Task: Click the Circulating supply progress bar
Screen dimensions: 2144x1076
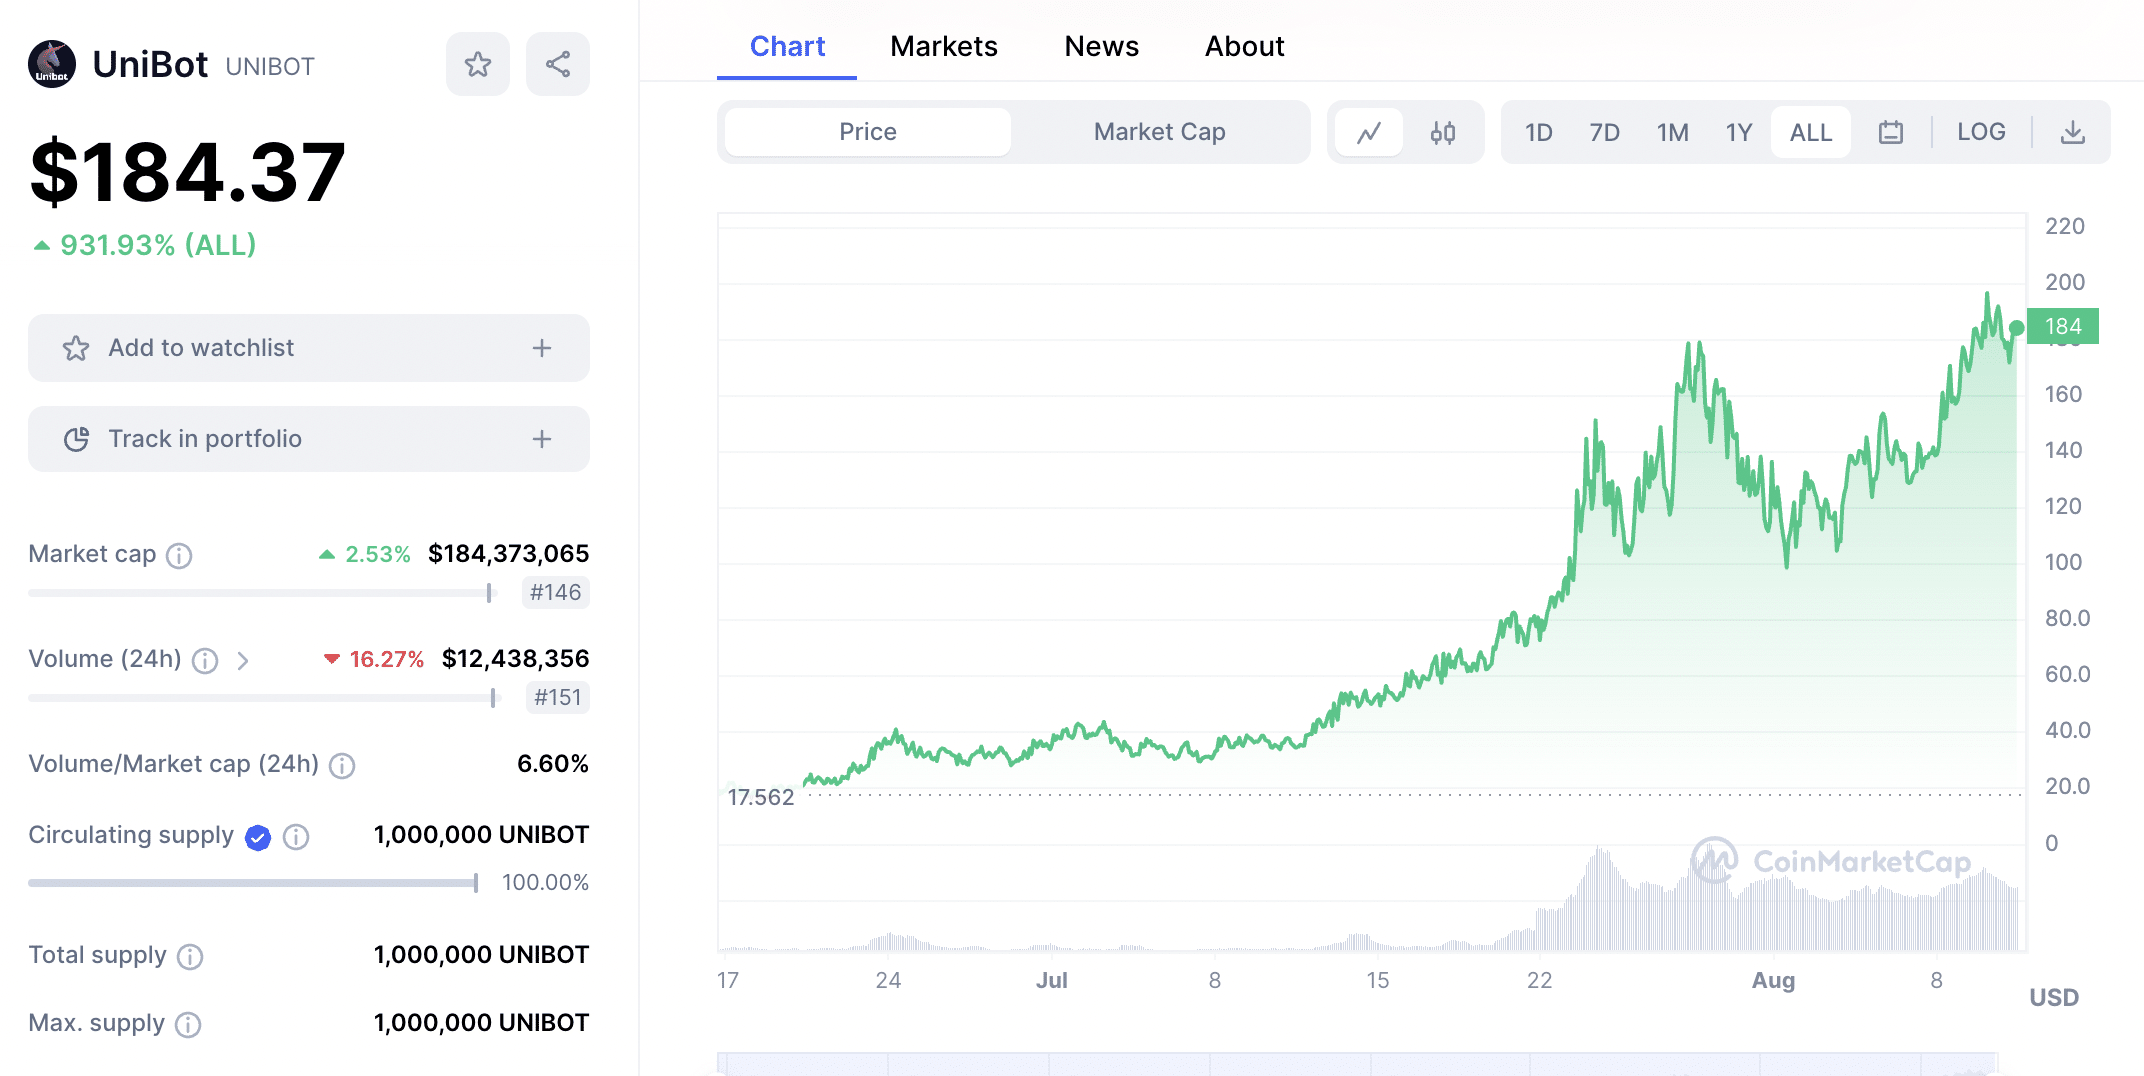Action: pyautogui.click(x=253, y=883)
